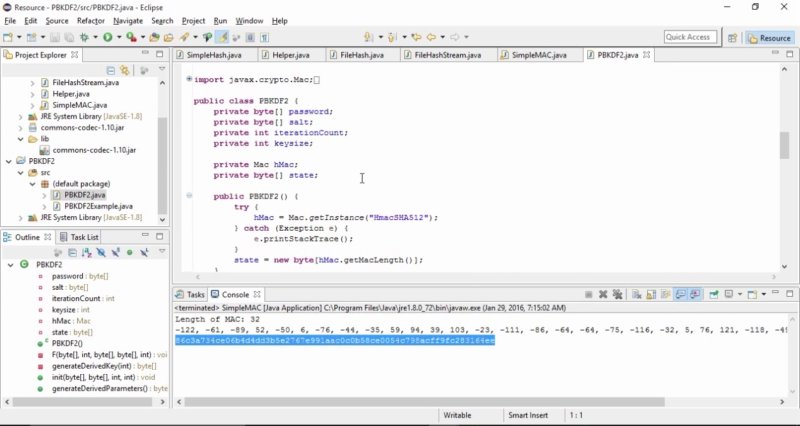The width and height of the screenshot is (800, 426).
Task: Switch to the Task List tab
Action: coord(79,237)
